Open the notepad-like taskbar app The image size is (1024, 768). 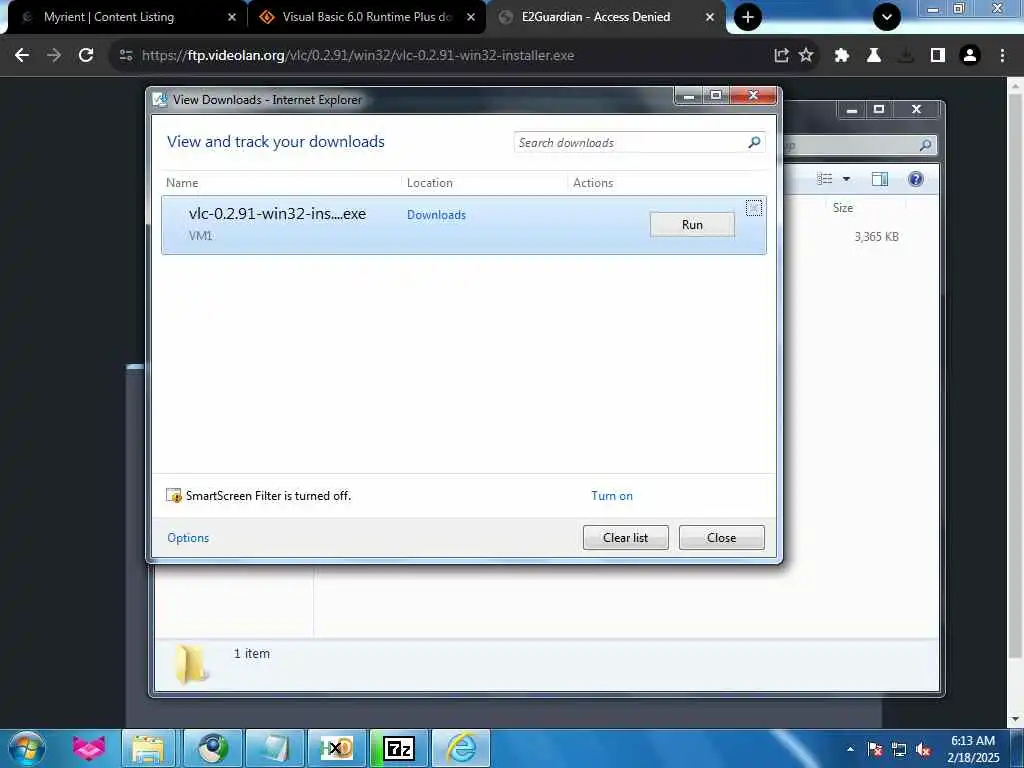[x=274, y=748]
